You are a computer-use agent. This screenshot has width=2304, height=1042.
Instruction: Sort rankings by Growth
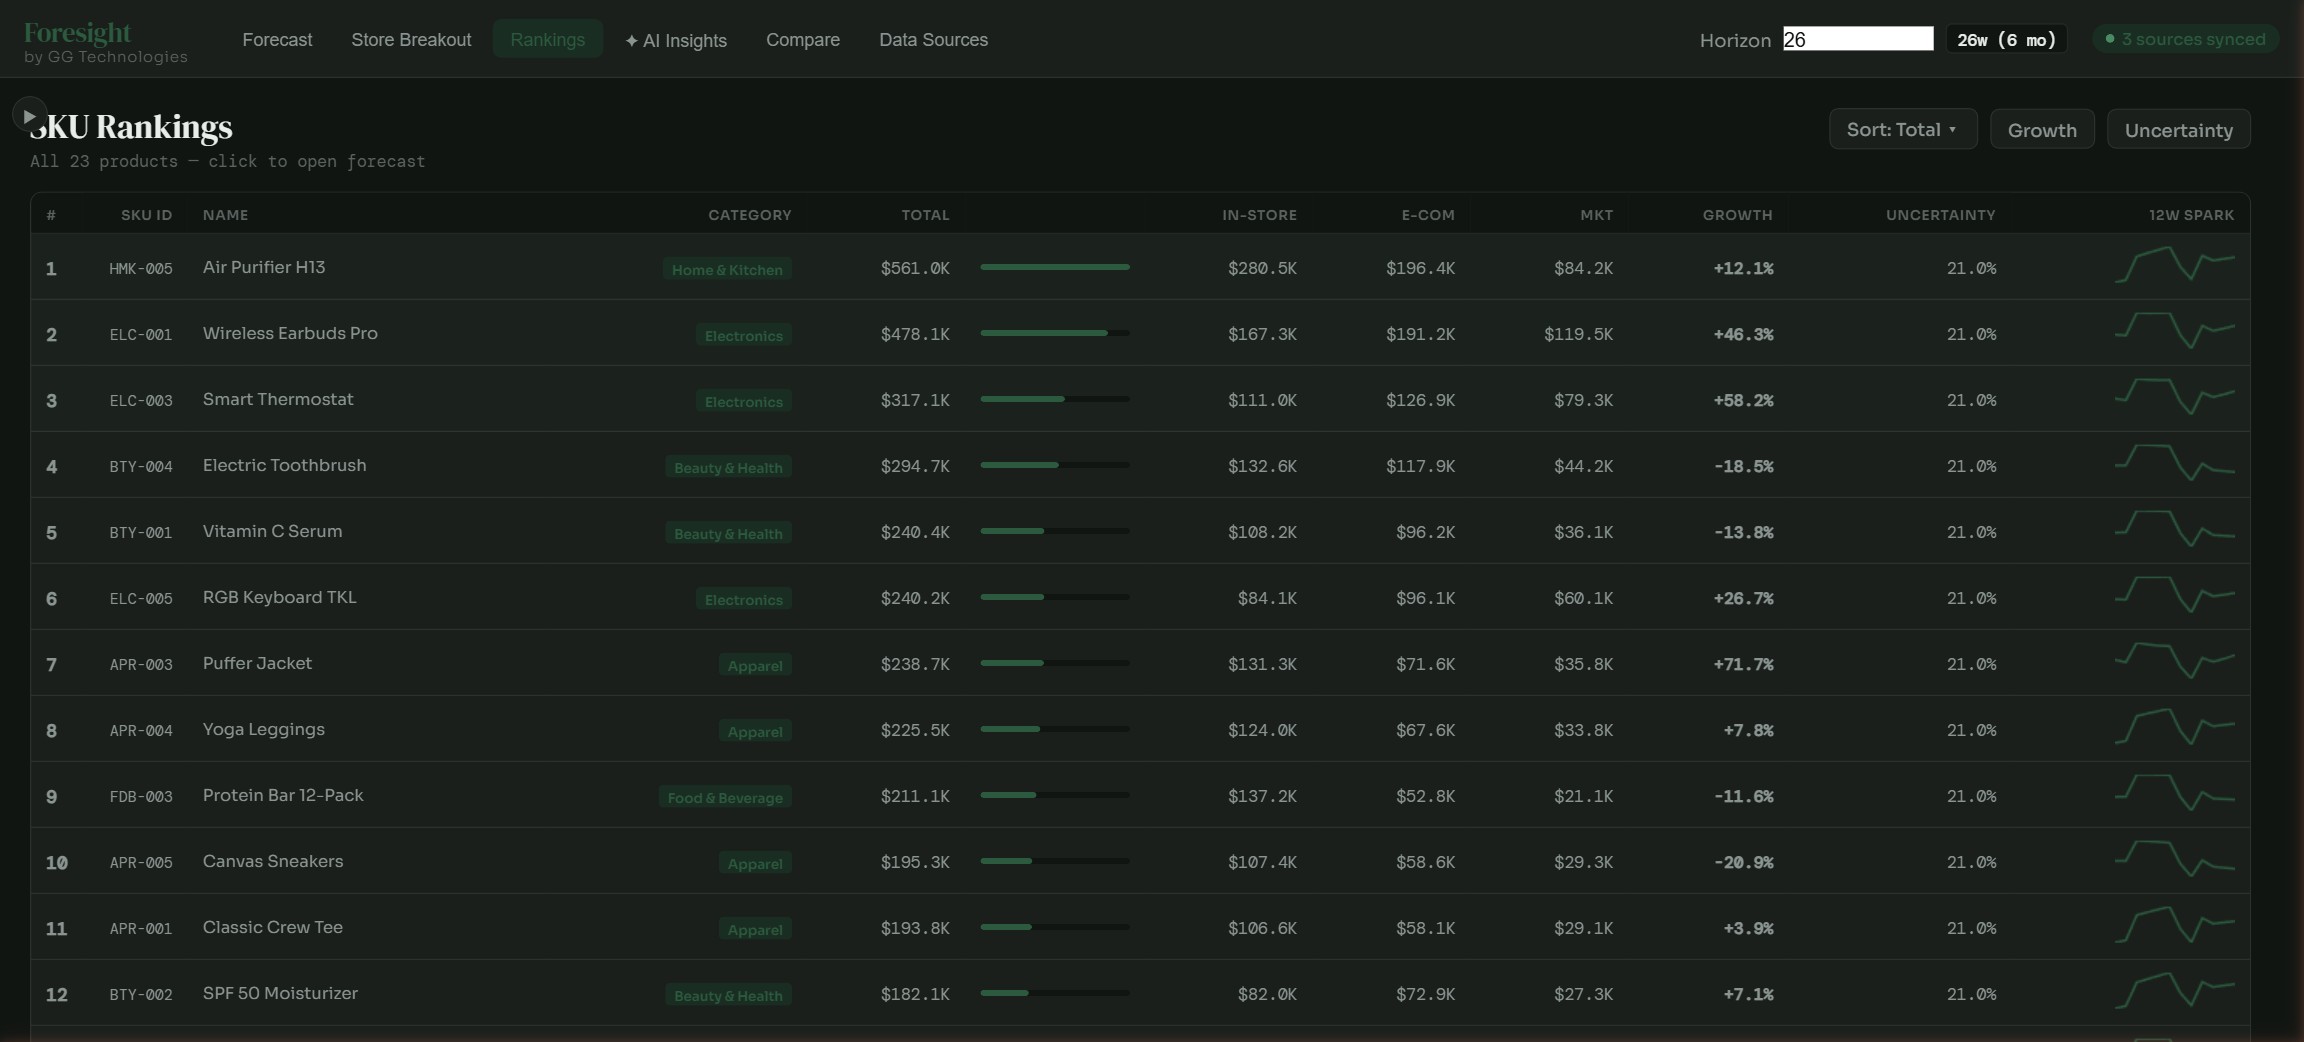click(x=2041, y=130)
